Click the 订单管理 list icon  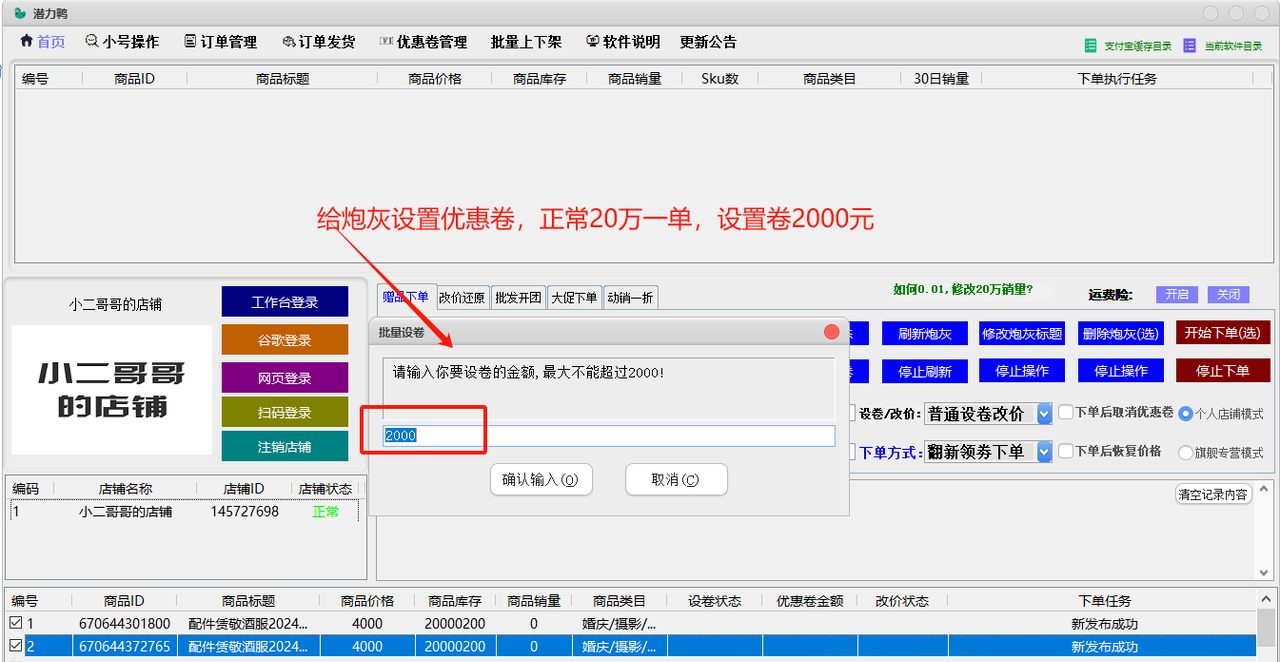click(x=190, y=41)
